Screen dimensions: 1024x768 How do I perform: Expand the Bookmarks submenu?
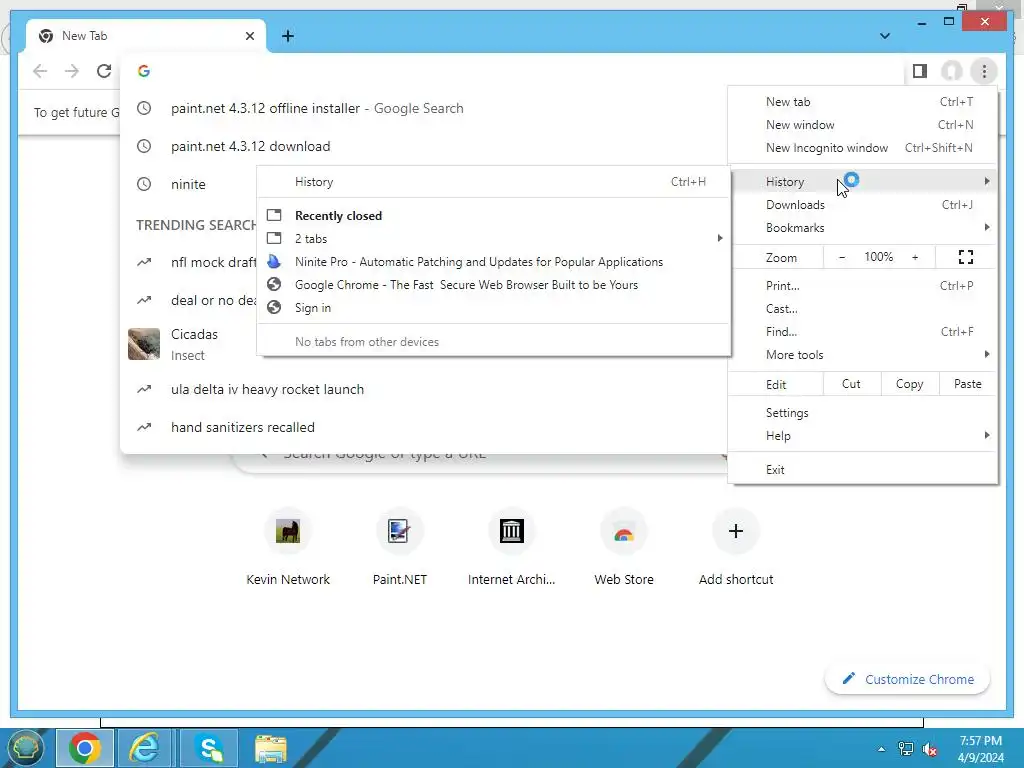click(x=863, y=228)
